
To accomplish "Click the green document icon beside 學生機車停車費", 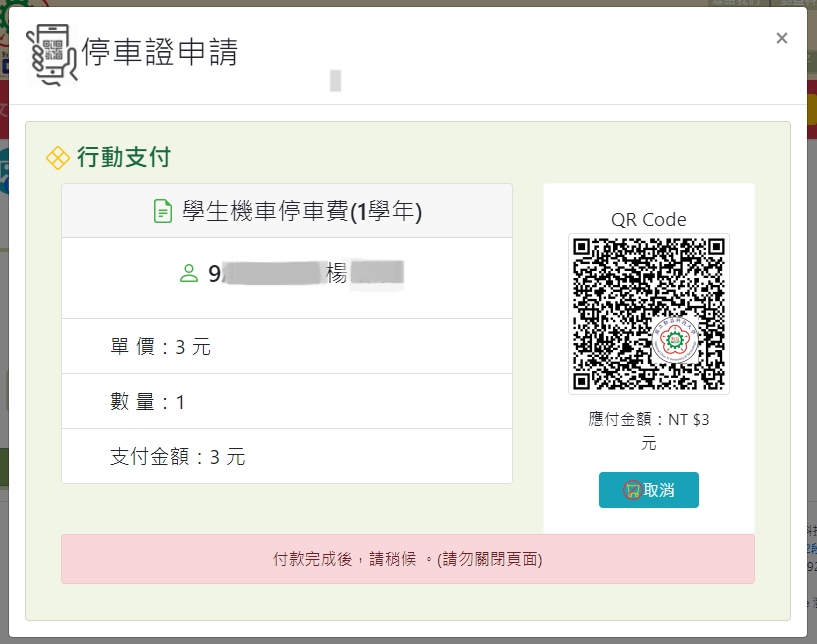I will pos(163,212).
